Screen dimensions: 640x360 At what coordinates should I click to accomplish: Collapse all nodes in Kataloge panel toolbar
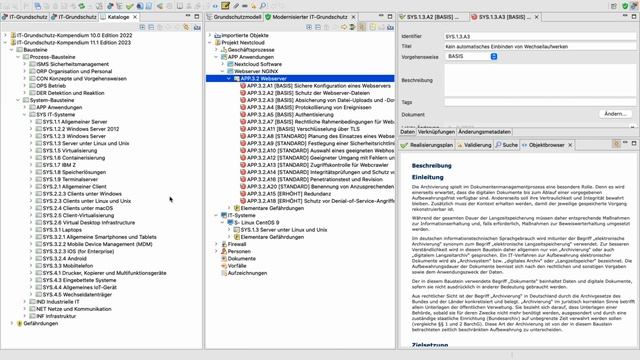[x=151, y=27]
